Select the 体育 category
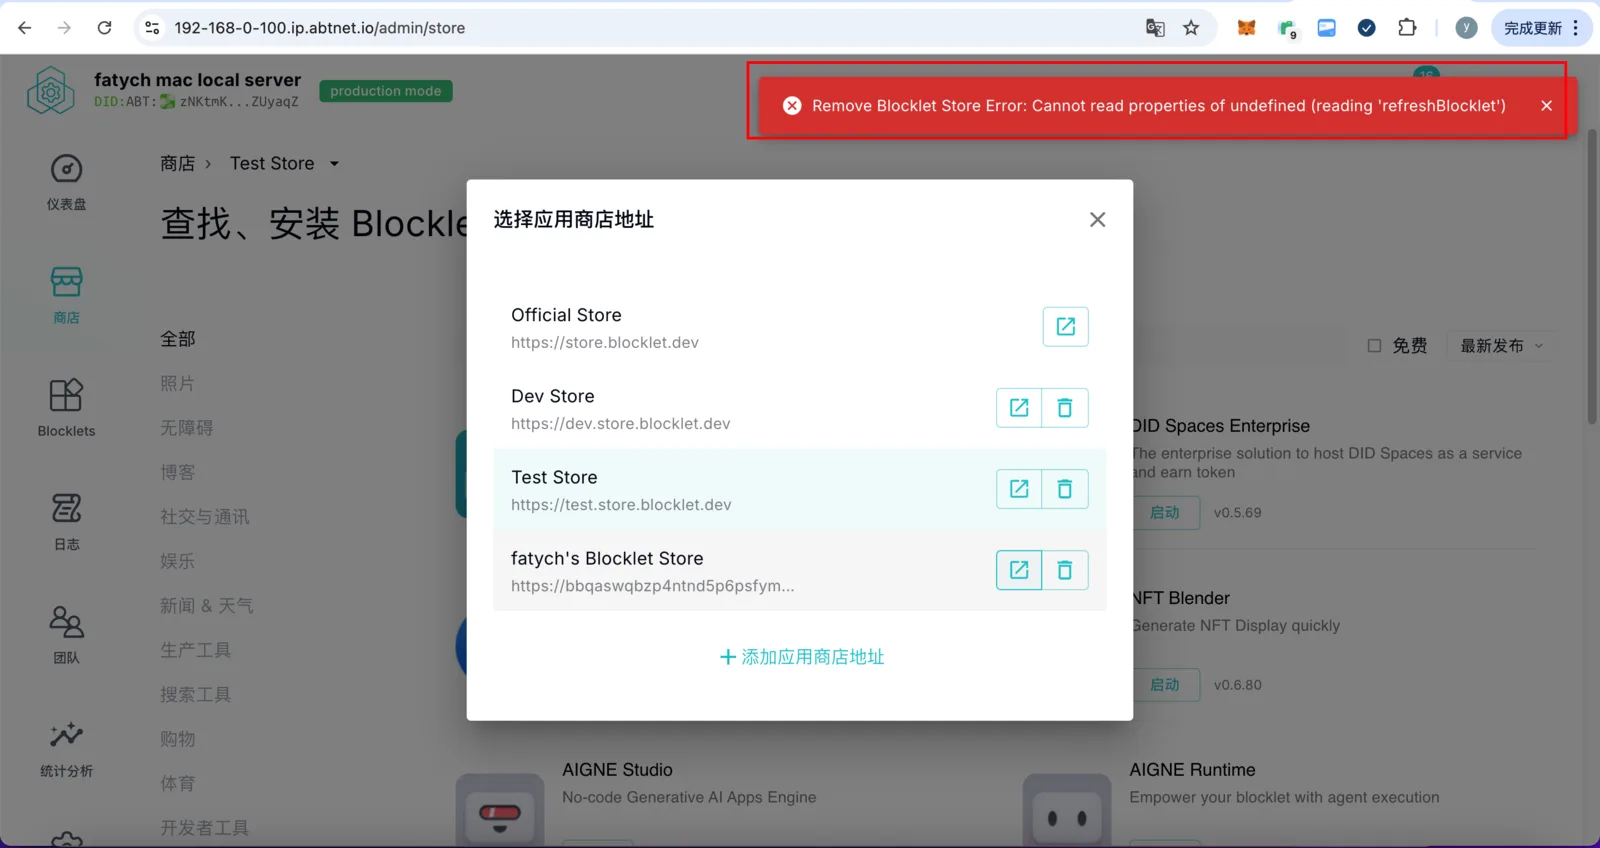 click(x=178, y=783)
